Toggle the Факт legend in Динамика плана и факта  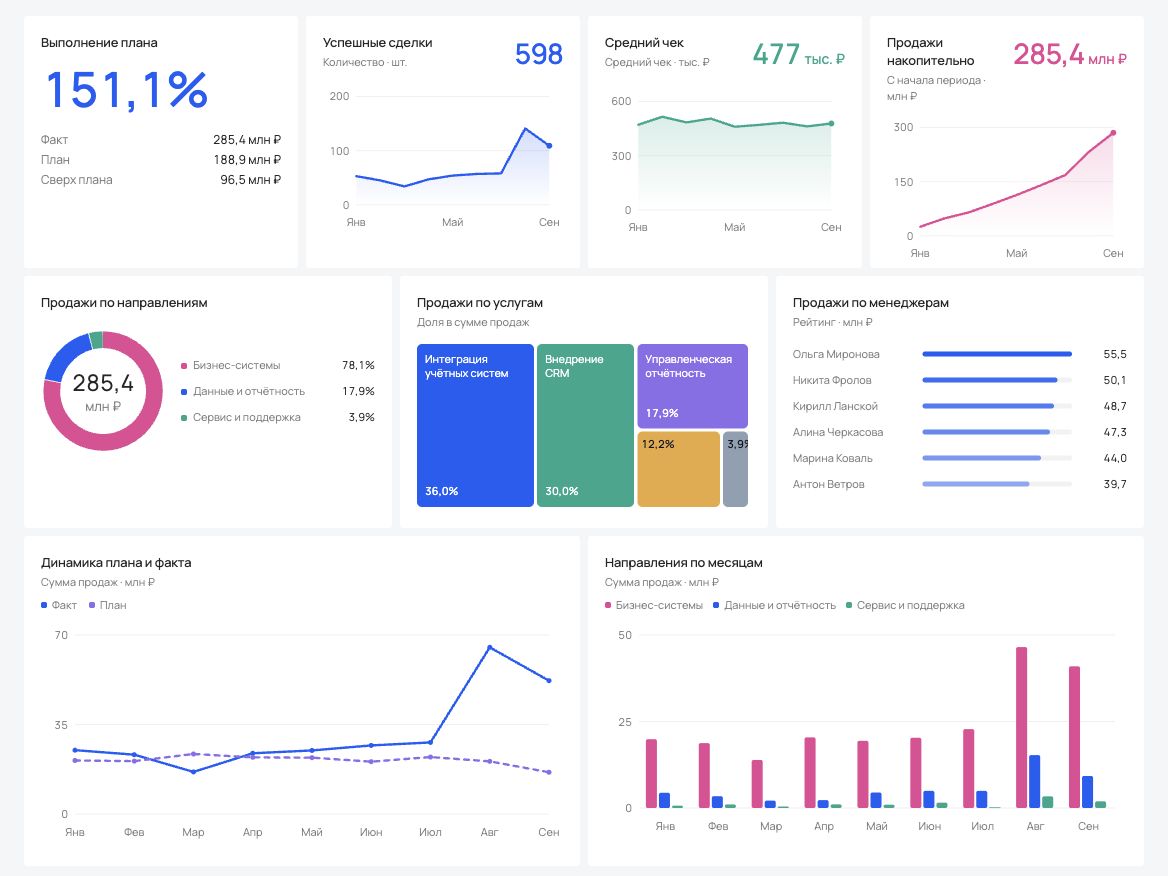coord(59,605)
